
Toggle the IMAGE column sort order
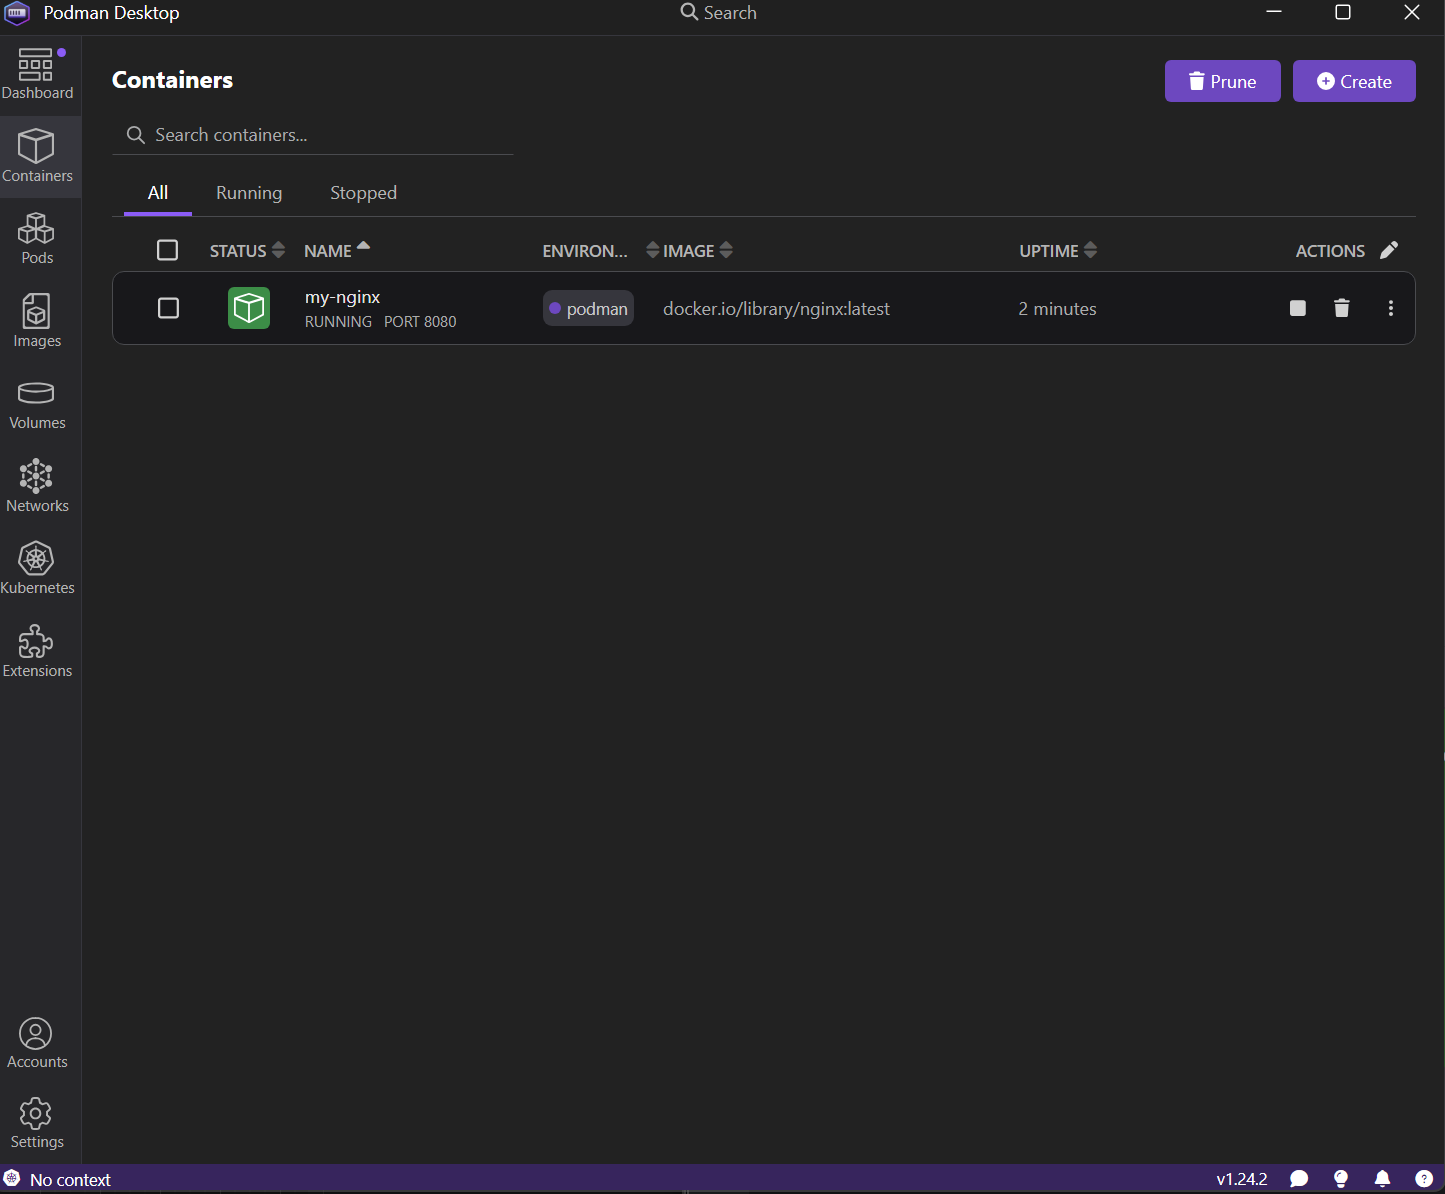(726, 250)
